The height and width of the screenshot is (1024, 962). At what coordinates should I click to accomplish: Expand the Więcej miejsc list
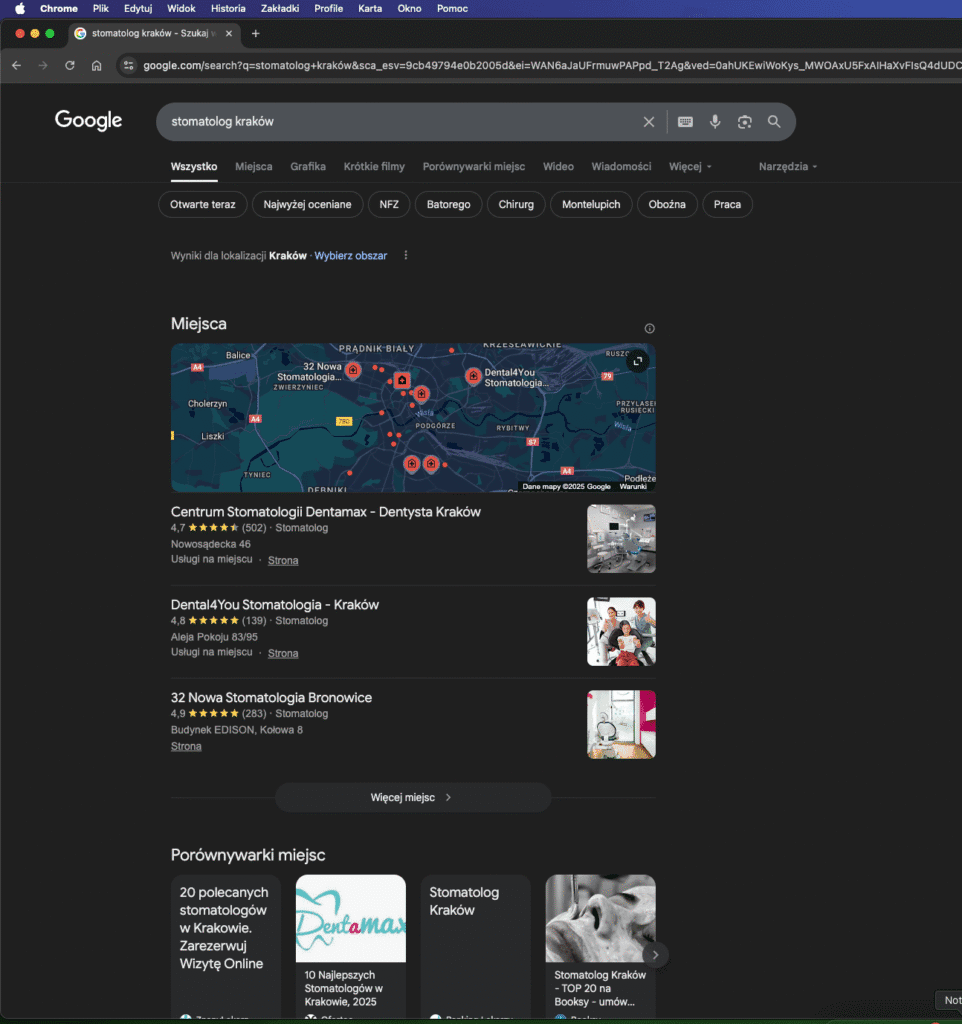coord(413,797)
